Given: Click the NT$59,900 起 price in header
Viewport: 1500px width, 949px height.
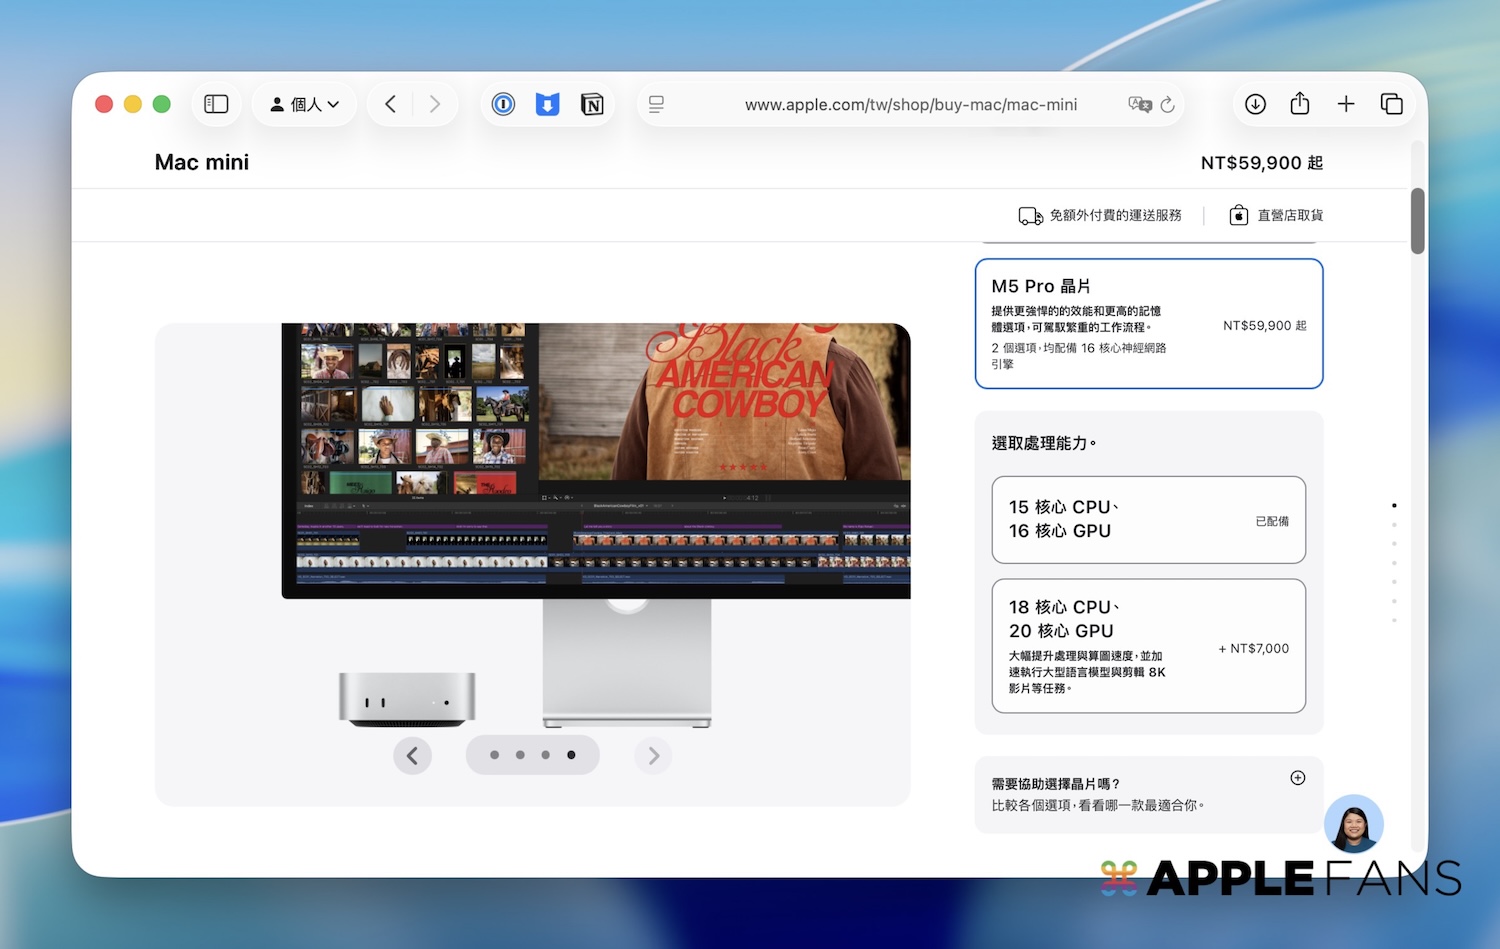Looking at the screenshot, I should pos(1262,163).
